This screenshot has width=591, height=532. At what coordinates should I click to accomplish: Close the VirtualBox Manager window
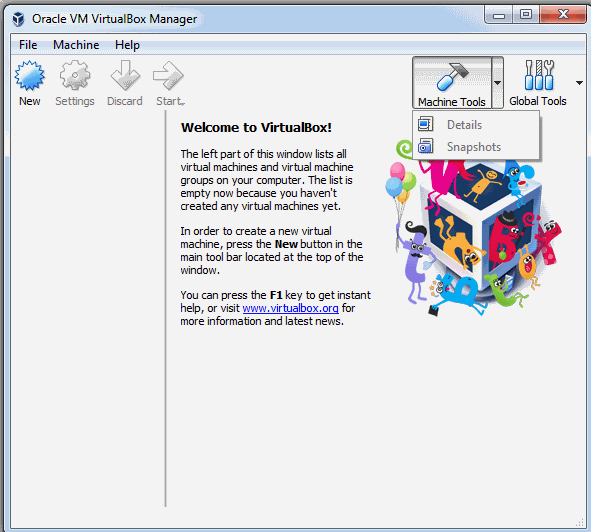(x=563, y=15)
